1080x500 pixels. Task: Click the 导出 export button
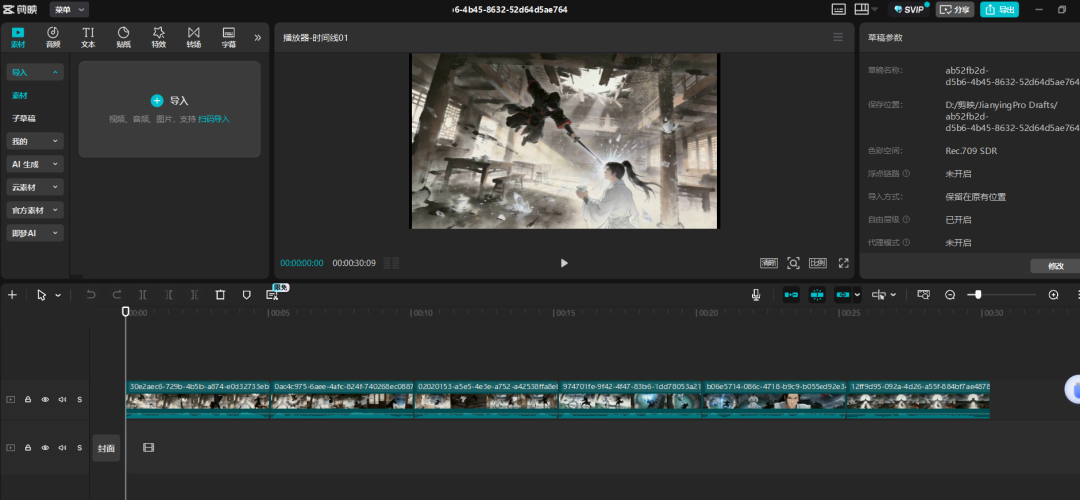999,10
